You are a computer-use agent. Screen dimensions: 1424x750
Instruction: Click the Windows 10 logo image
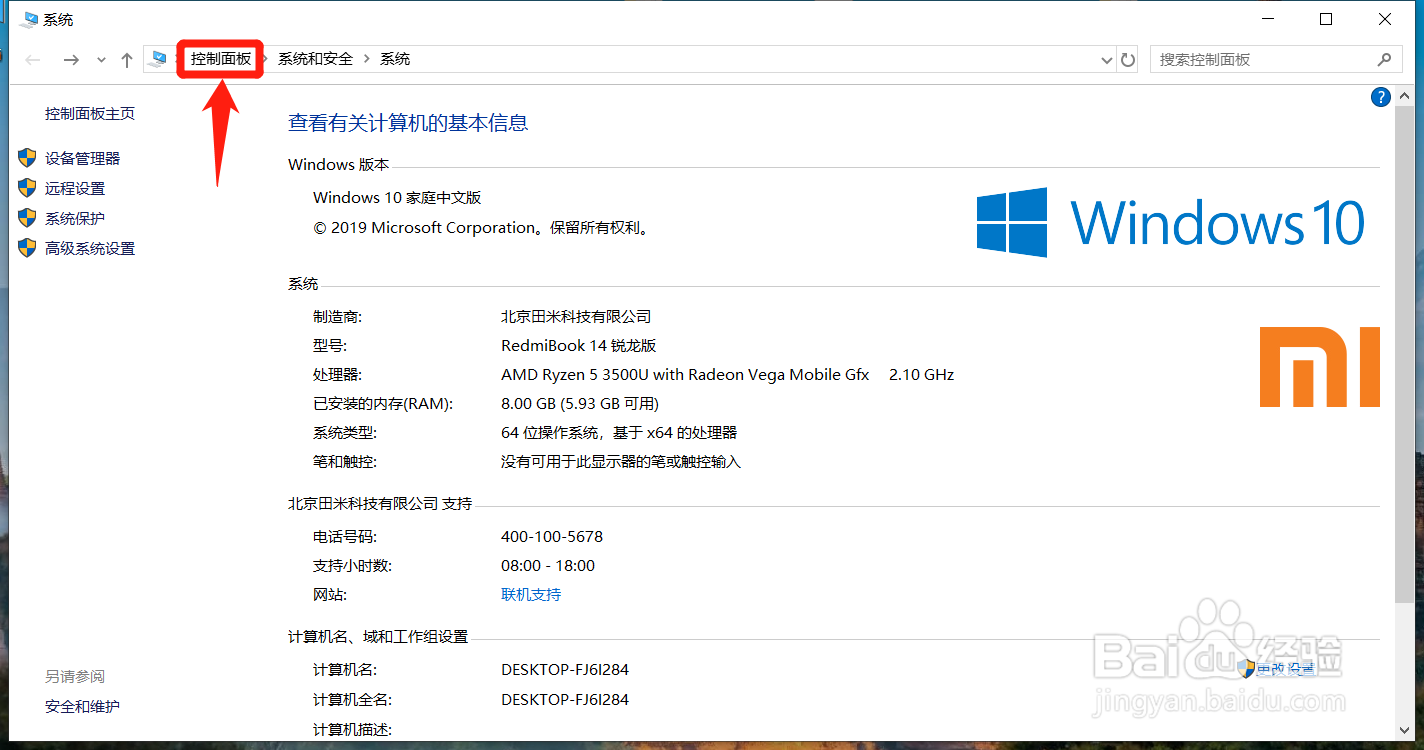[1171, 222]
